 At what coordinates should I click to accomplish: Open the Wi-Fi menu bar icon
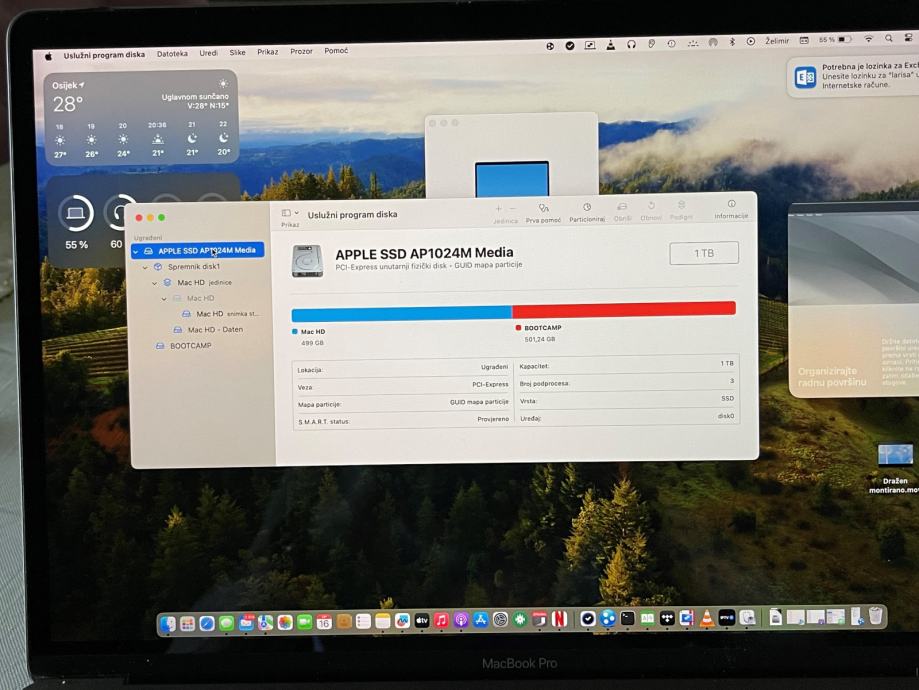(x=869, y=39)
